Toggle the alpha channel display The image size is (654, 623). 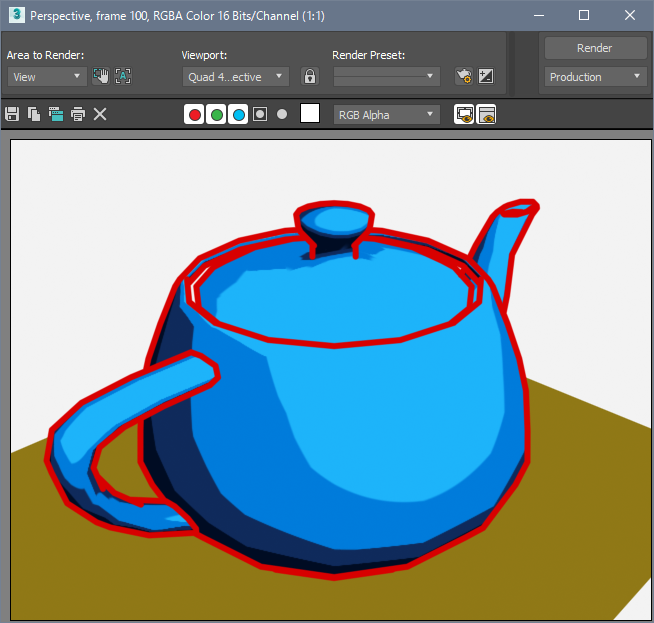coord(260,115)
